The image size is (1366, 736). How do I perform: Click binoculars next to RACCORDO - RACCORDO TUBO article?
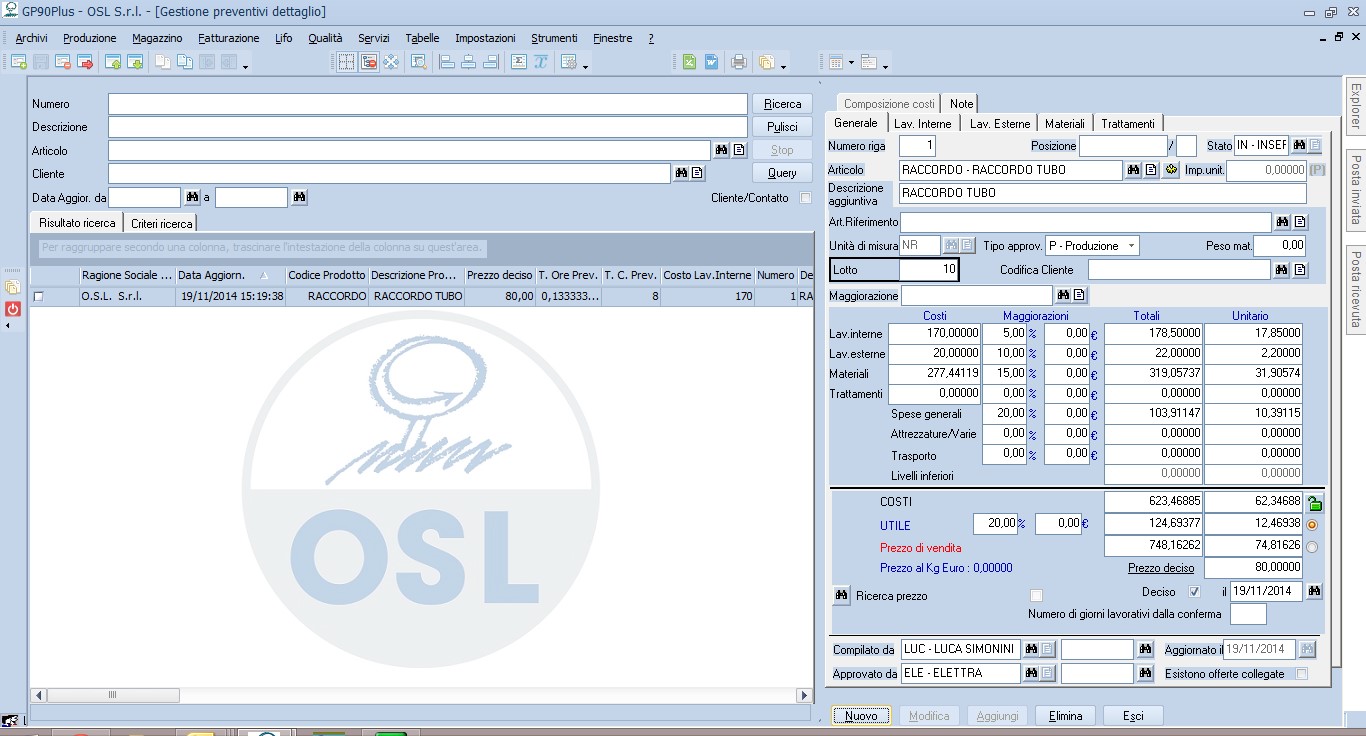[1134, 170]
